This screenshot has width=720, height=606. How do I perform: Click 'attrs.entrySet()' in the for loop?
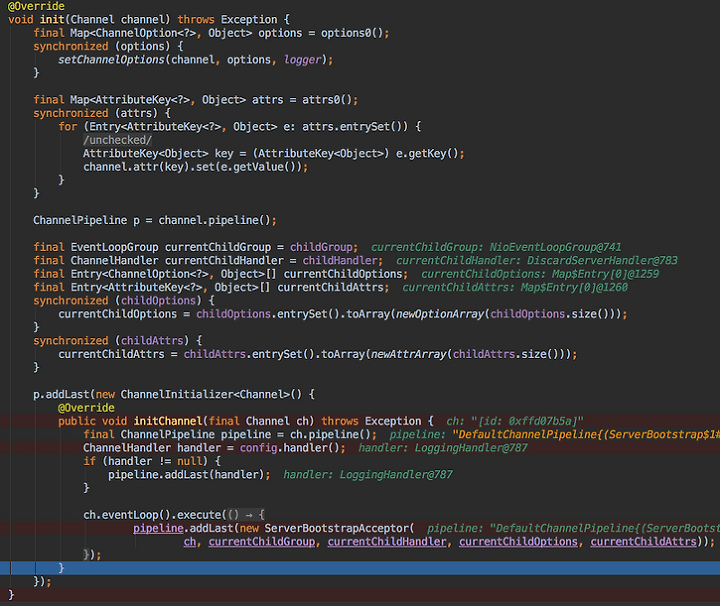[354, 127]
